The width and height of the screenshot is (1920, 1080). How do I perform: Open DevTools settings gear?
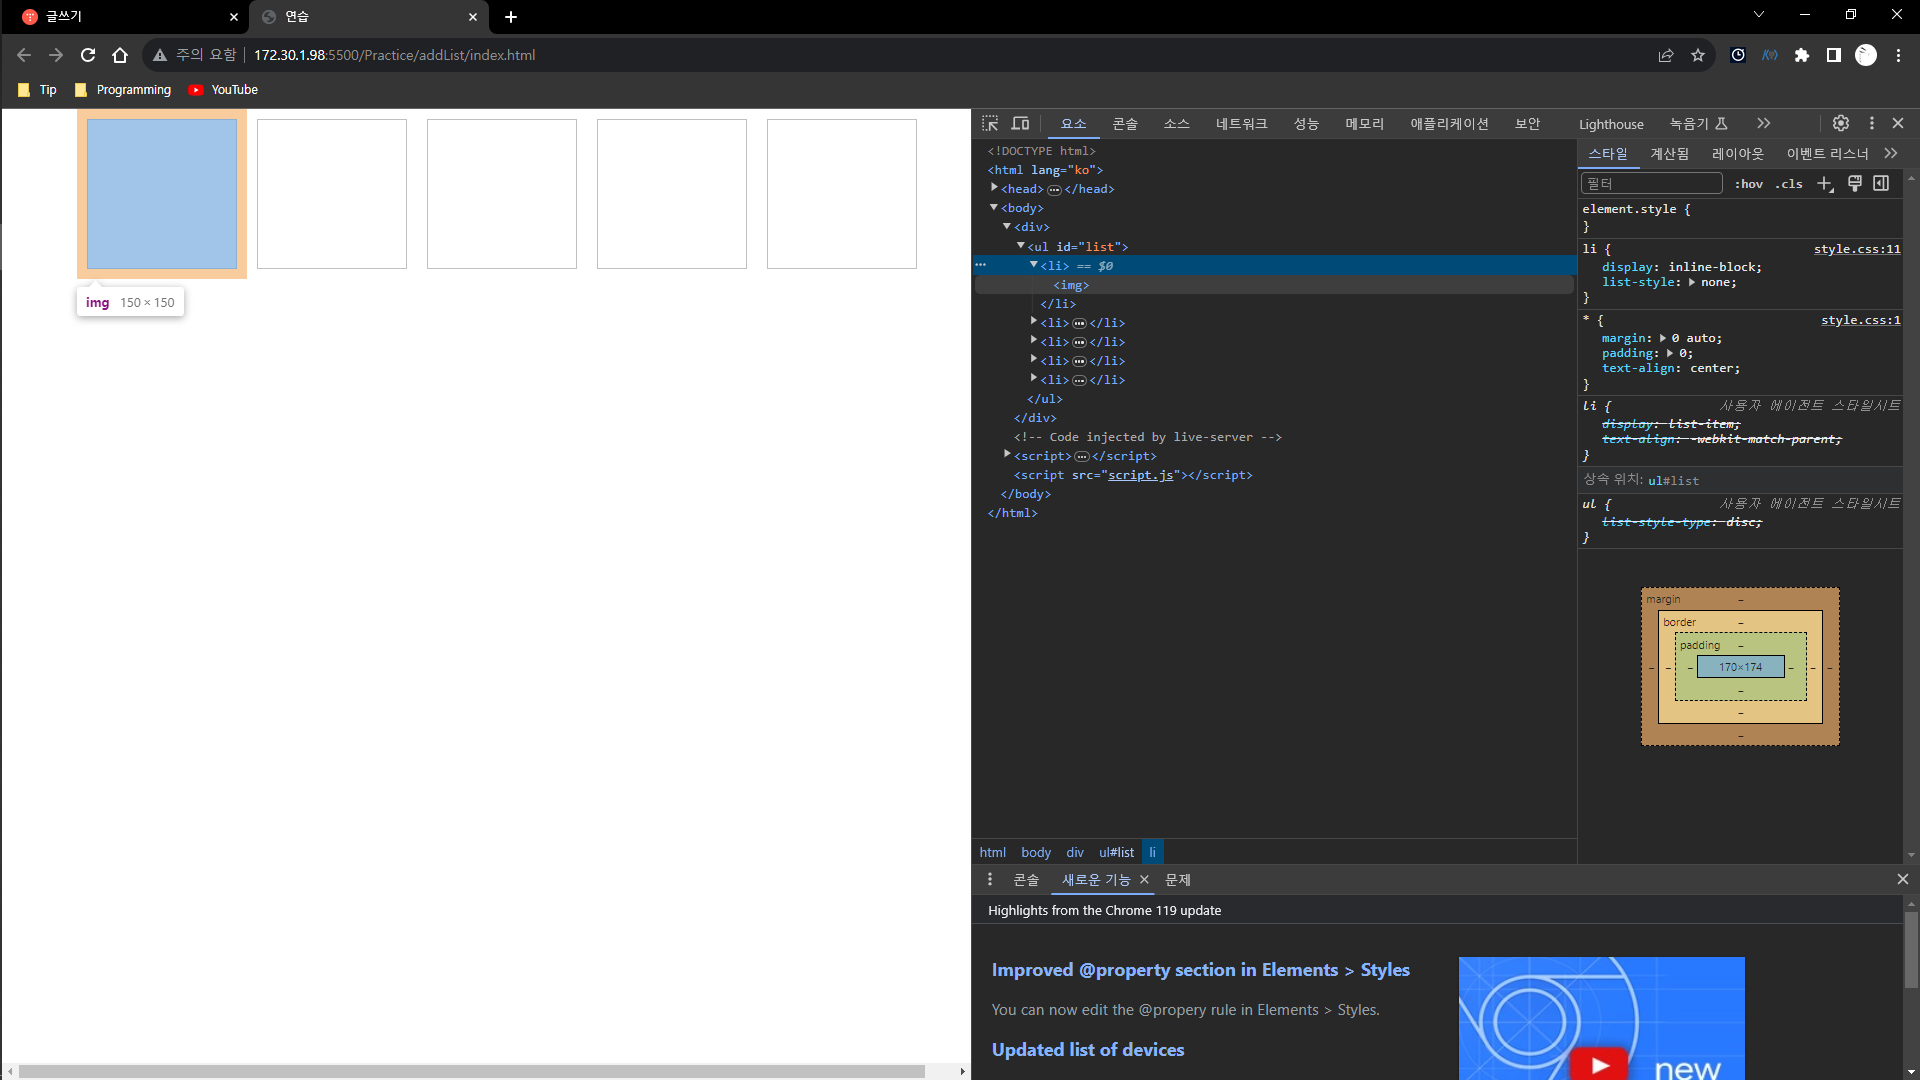pyautogui.click(x=1841, y=123)
